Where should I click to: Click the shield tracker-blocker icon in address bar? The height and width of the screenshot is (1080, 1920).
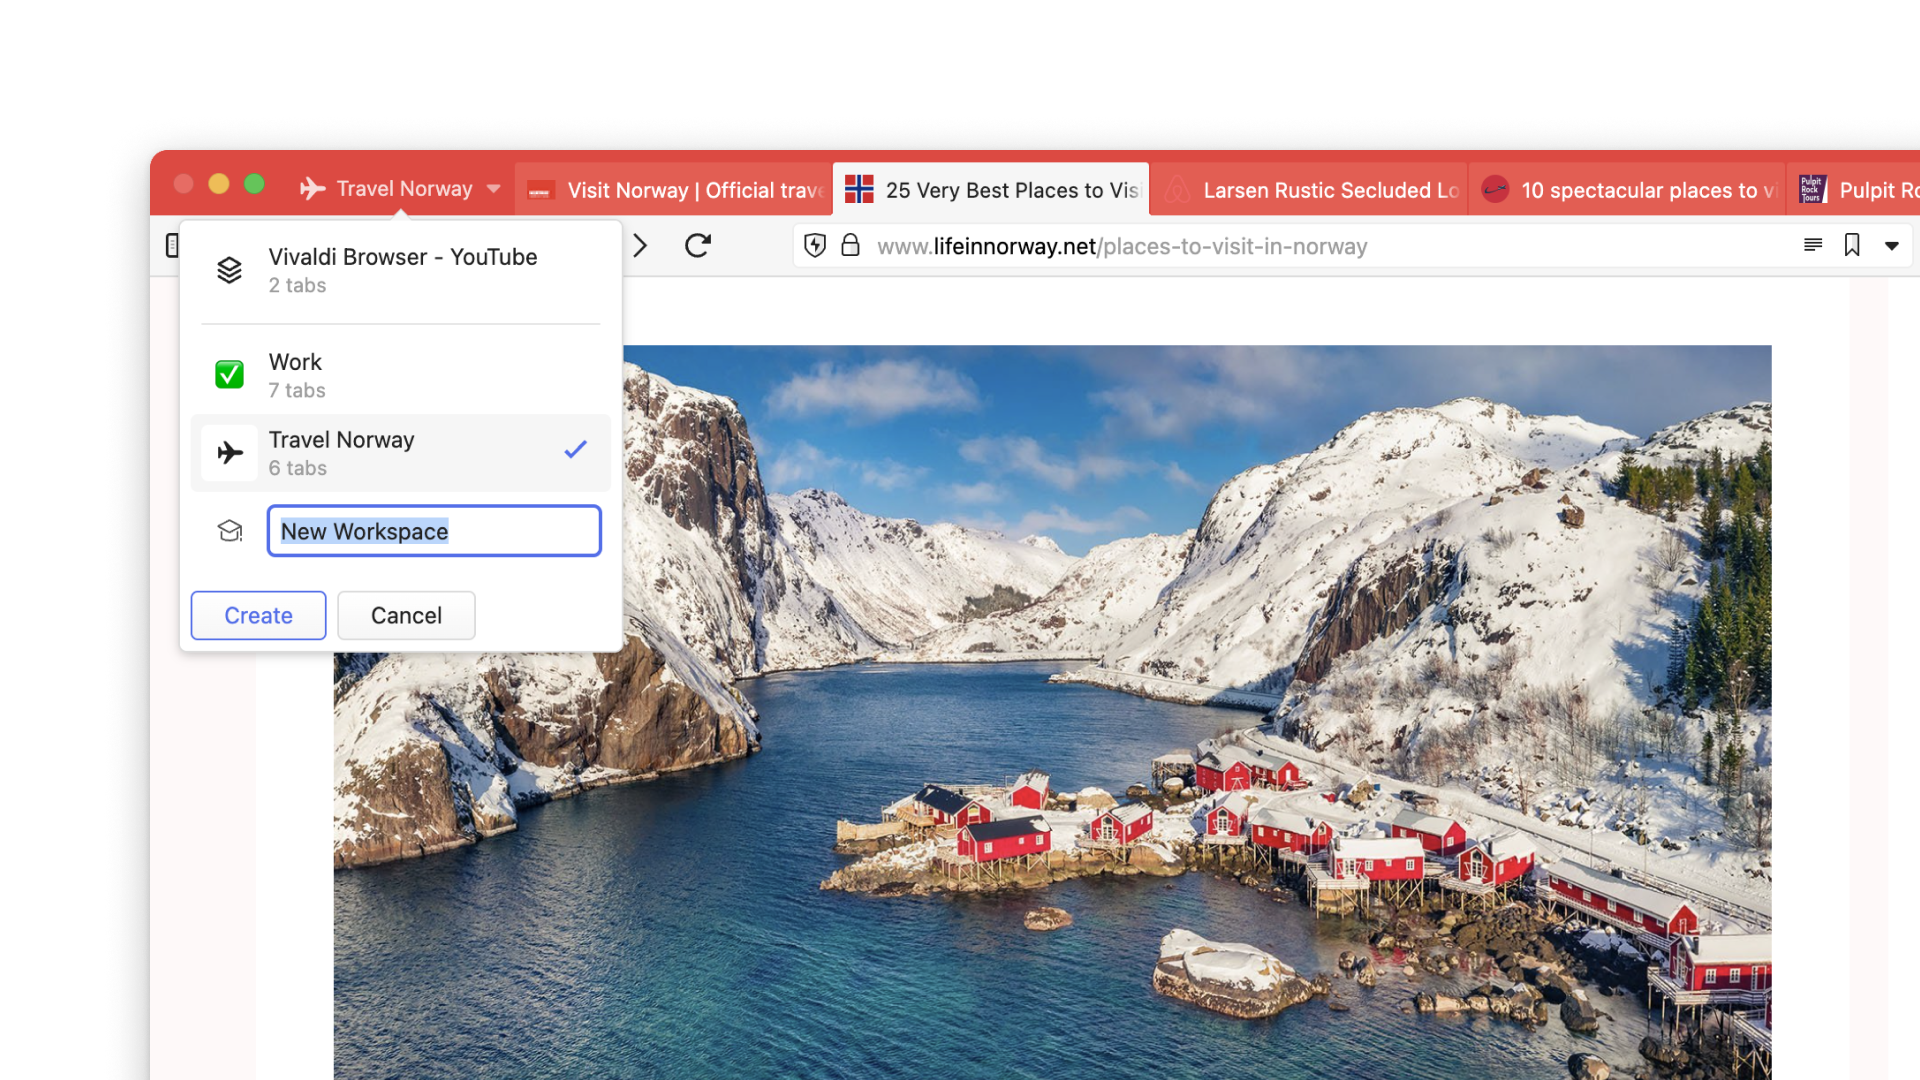point(814,246)
